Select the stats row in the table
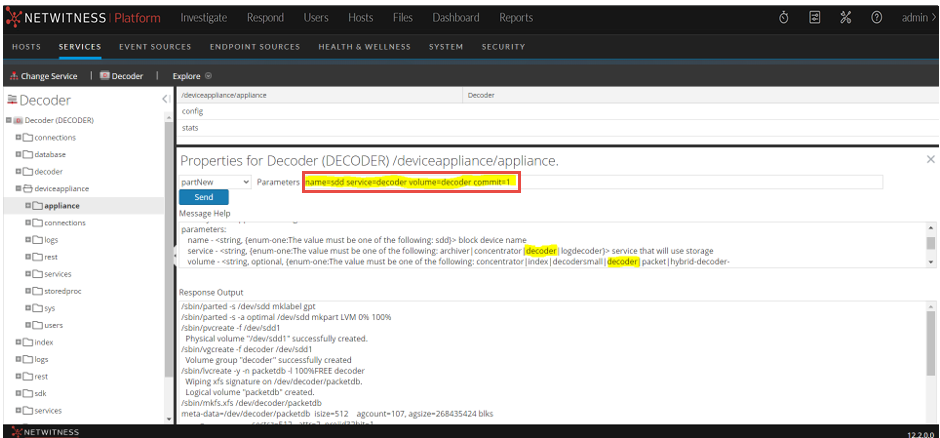Screen dimensions: 940x438 [191, 128]
